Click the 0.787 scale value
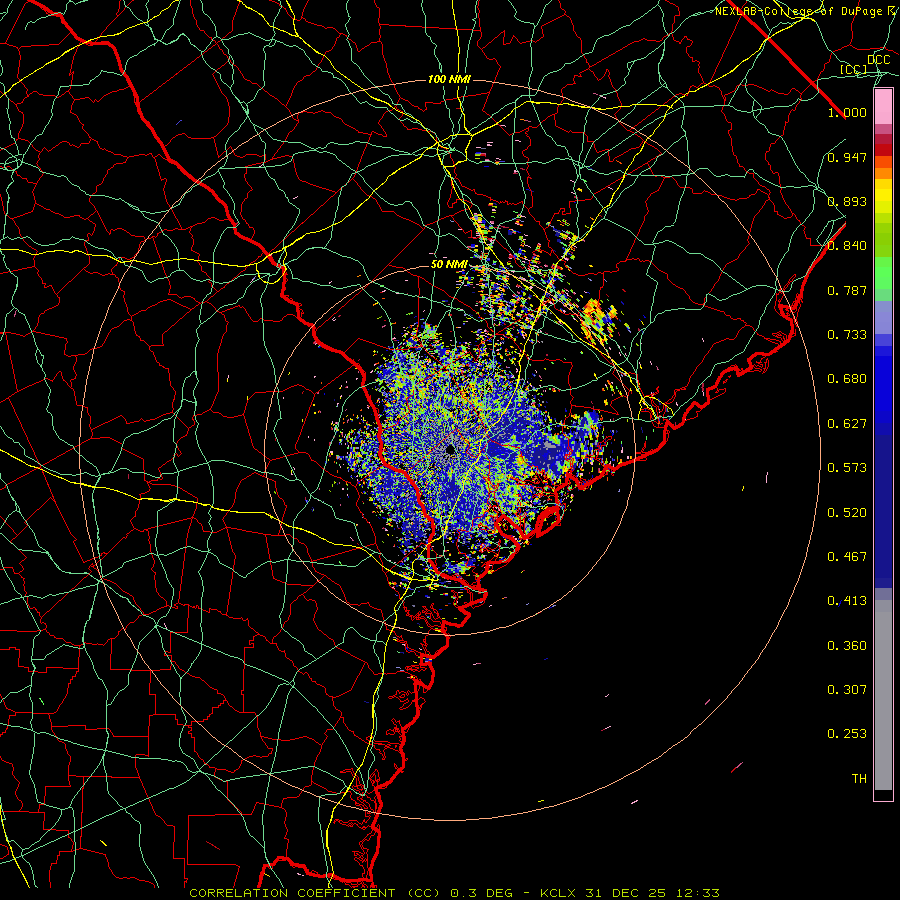This screenshot has height=900, width=900. tap(847, 290)
